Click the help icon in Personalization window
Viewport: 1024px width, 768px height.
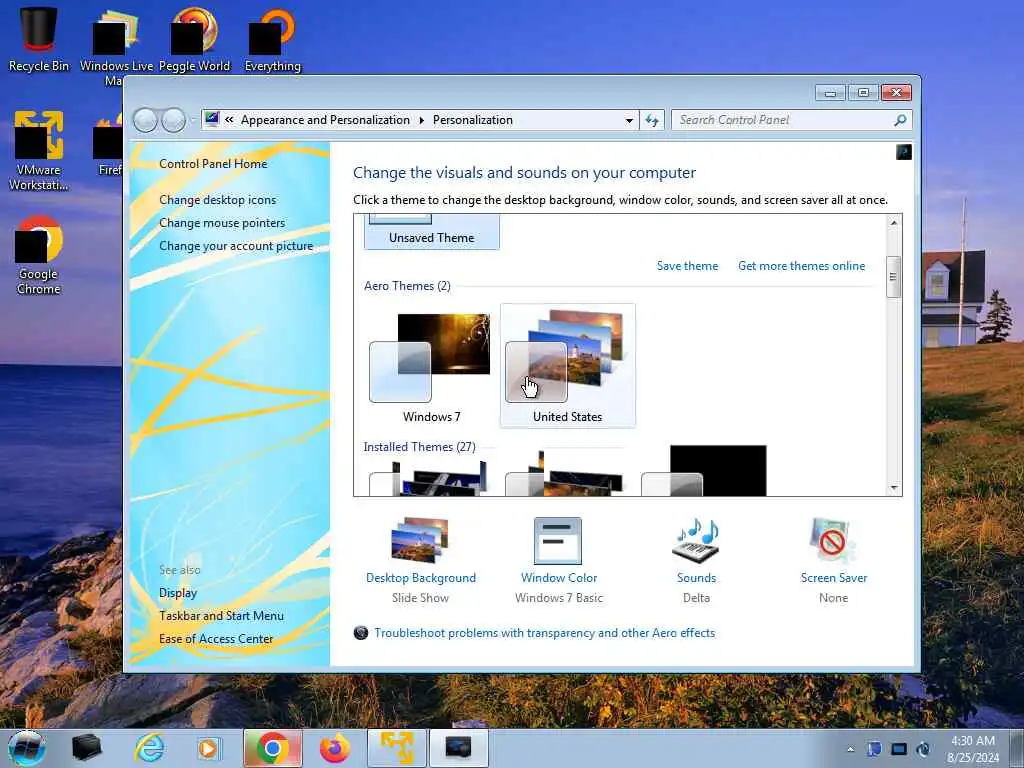pos(904,152)
